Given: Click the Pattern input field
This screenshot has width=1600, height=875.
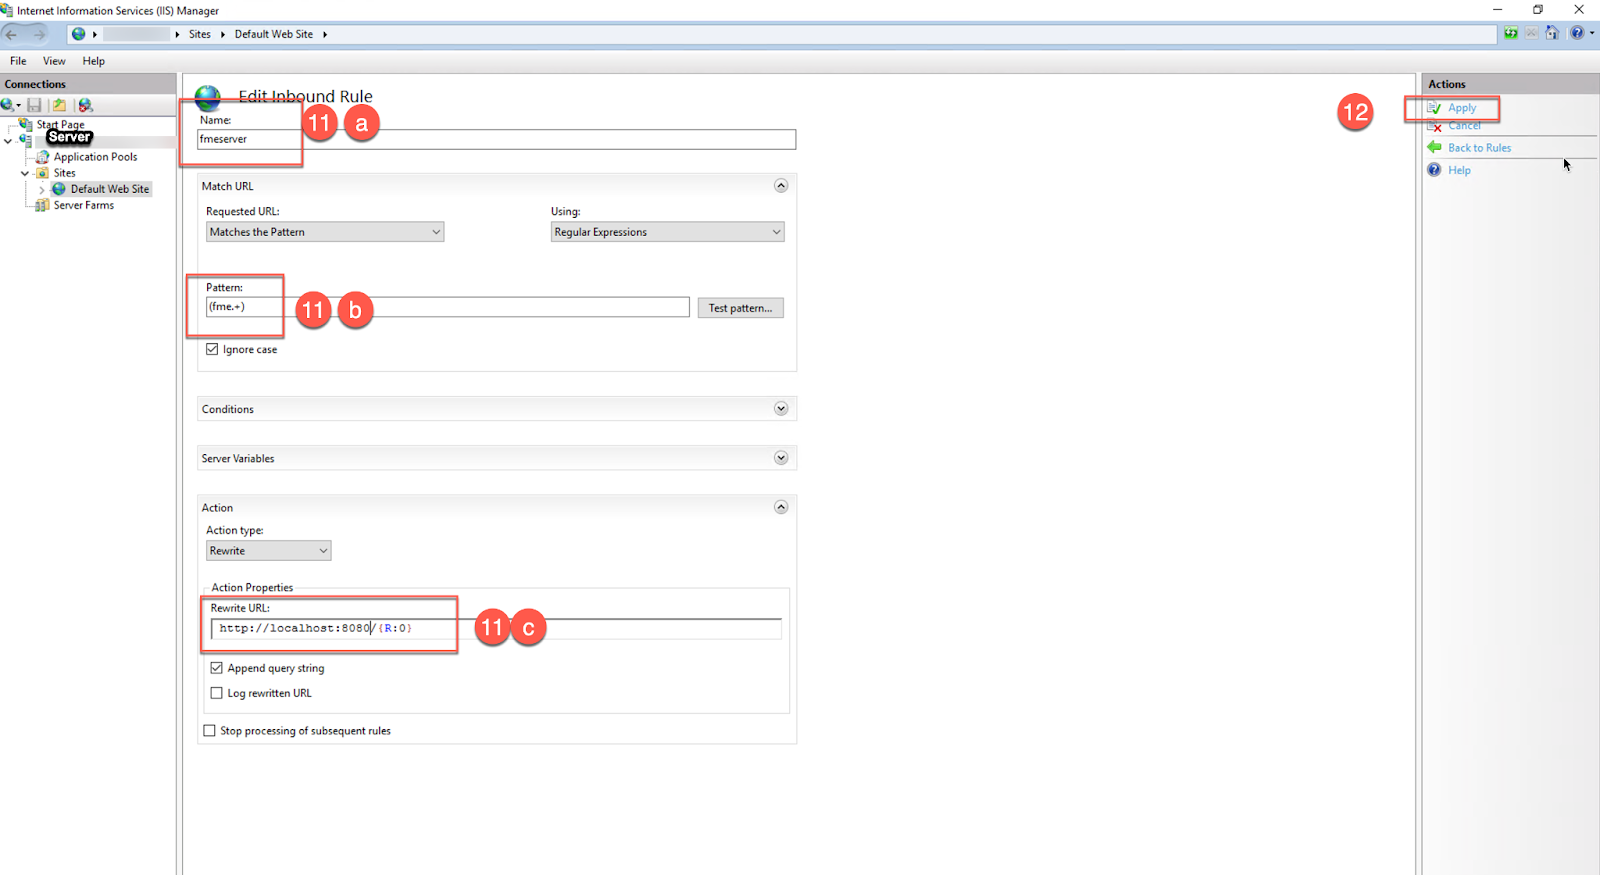Looking at the screenshot, I should [447, 307].
